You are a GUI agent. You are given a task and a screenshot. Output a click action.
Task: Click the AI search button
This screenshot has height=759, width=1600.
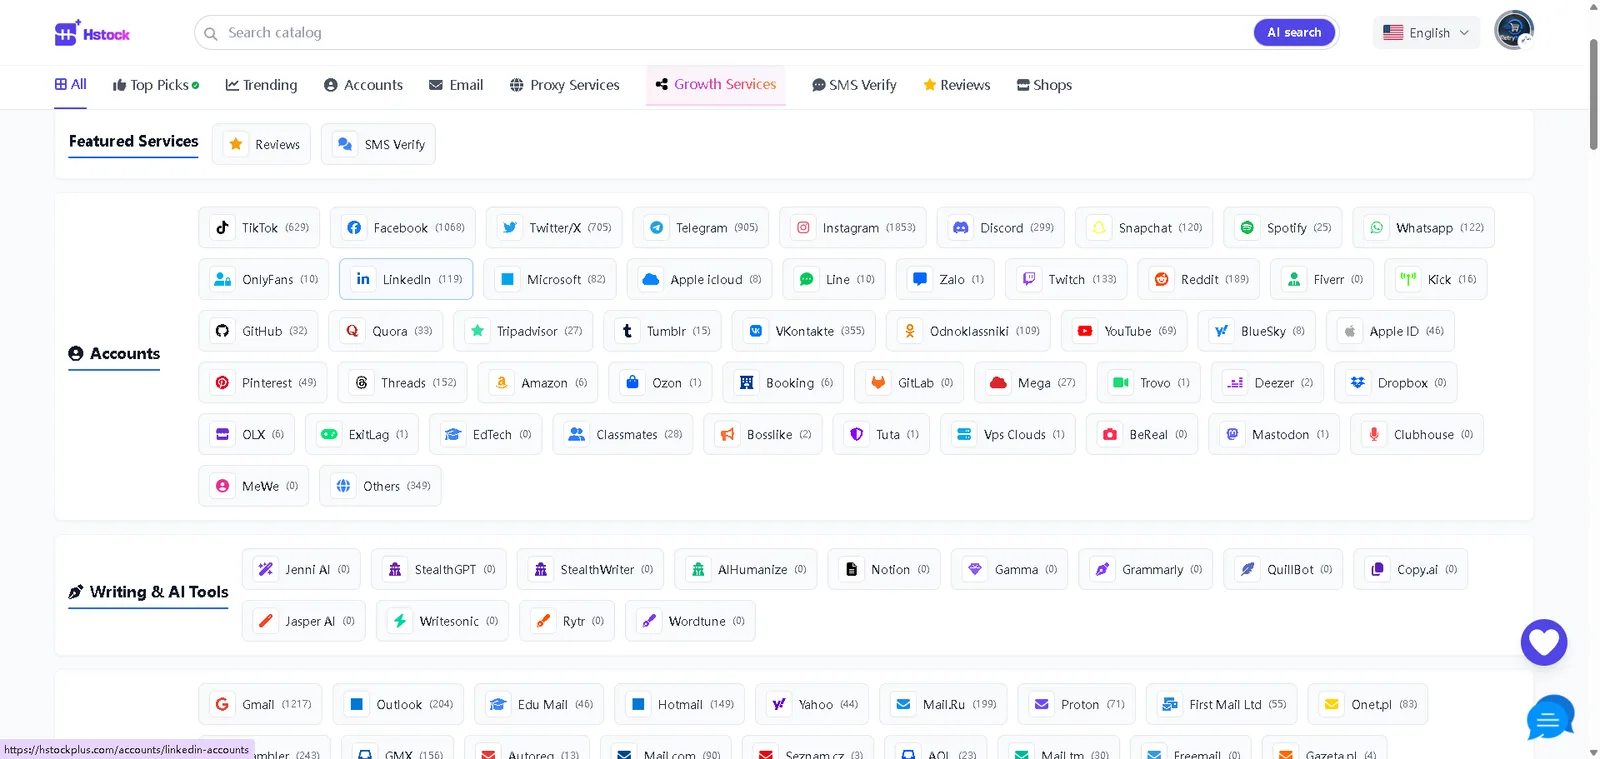[x=1294, y=33]
